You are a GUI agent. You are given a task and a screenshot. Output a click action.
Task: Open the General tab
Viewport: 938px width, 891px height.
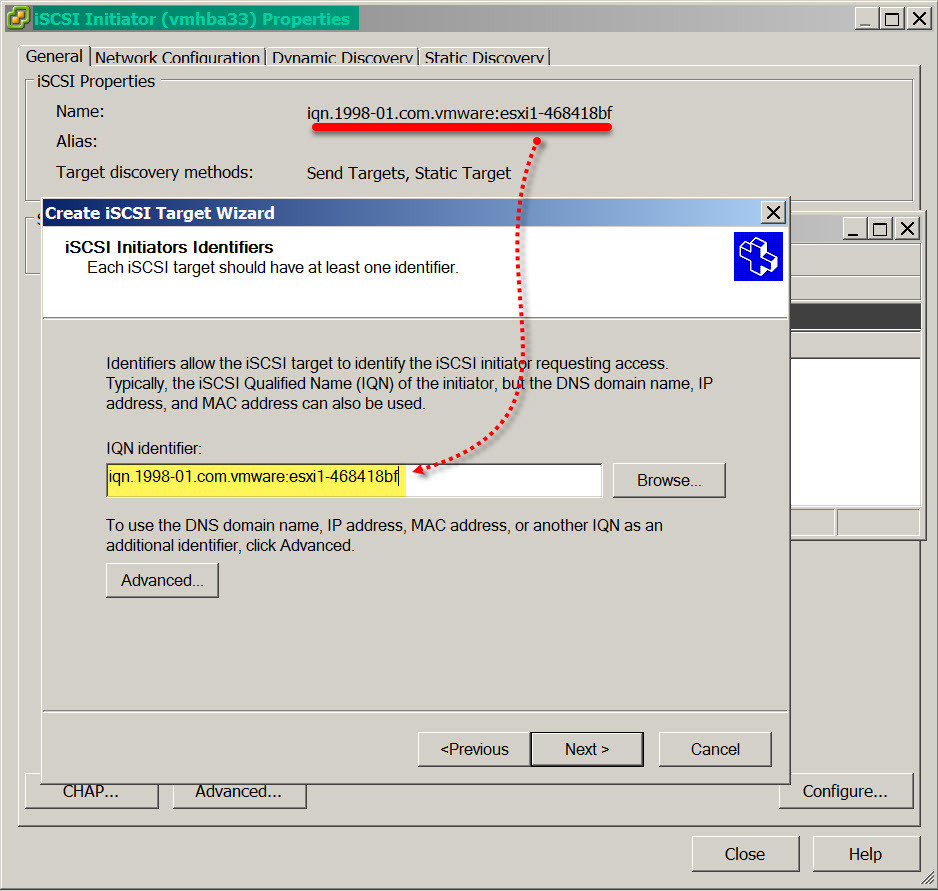54,56
